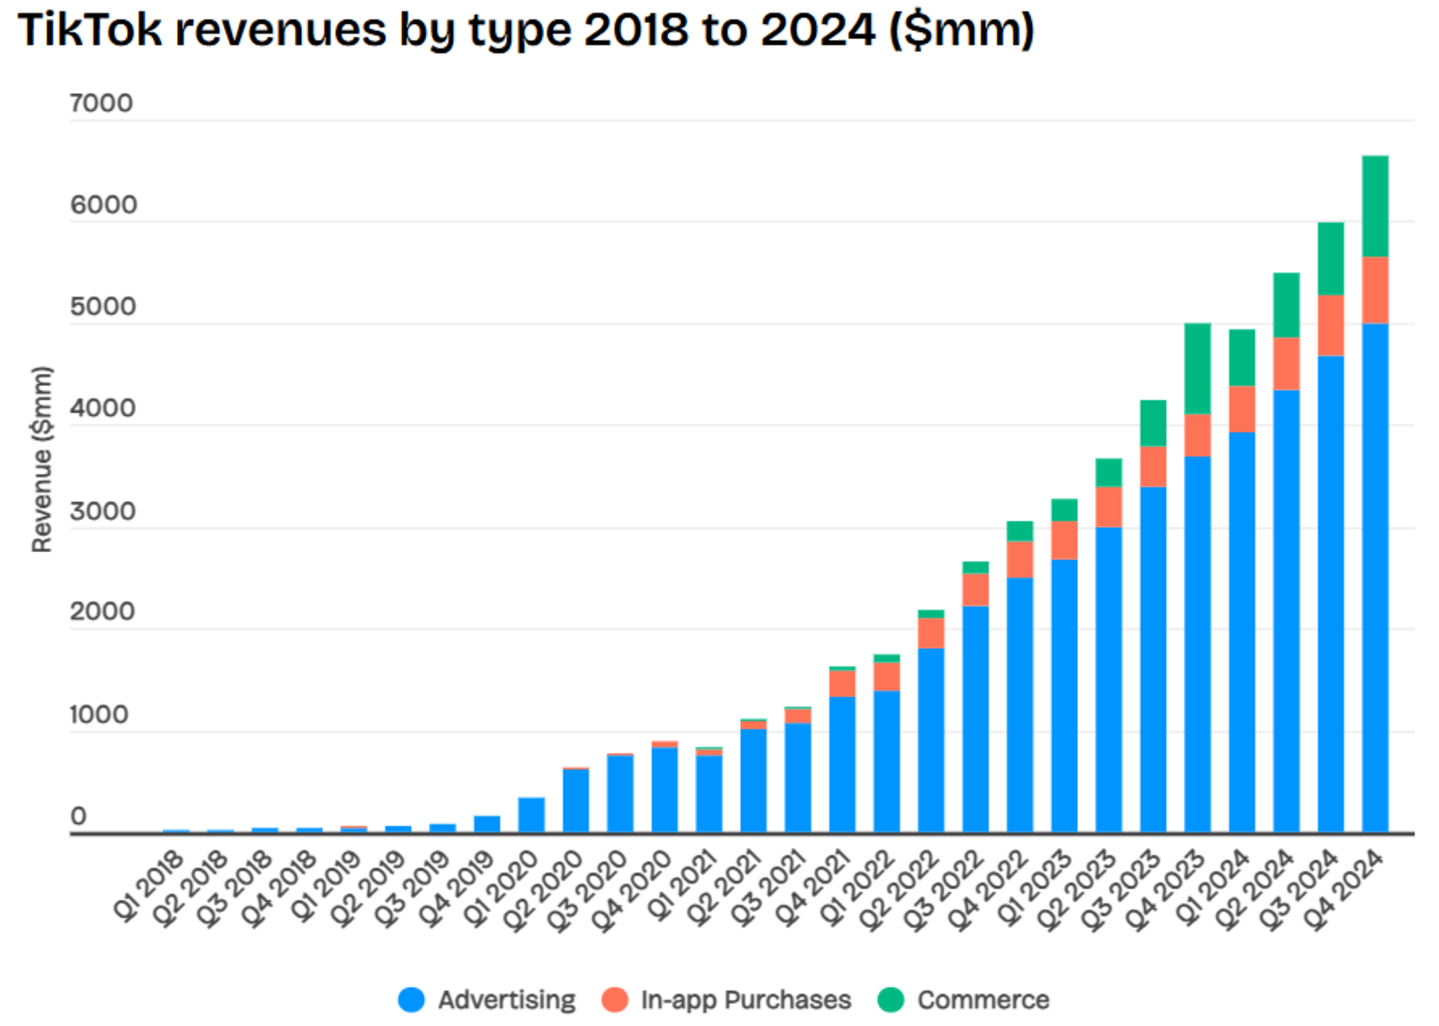Click the Revenue ($mm) y-axis title
This screenshot has height=1026, width=1439.
pos(41,459)
